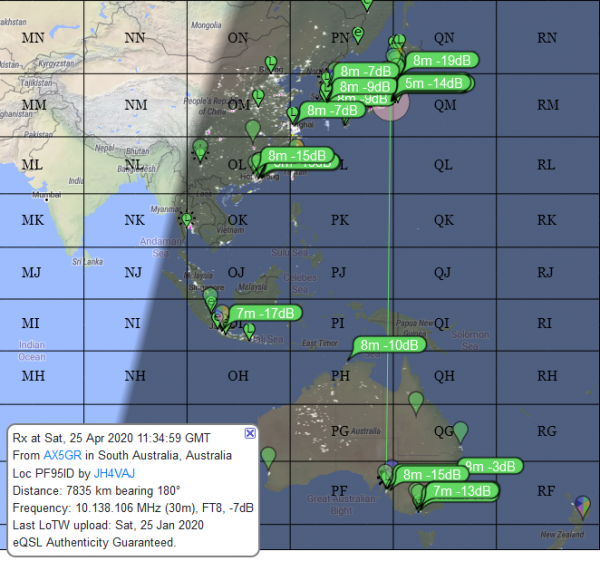The image size is (600, 561).
Task: Close the reception info popup
Action: 250,433
